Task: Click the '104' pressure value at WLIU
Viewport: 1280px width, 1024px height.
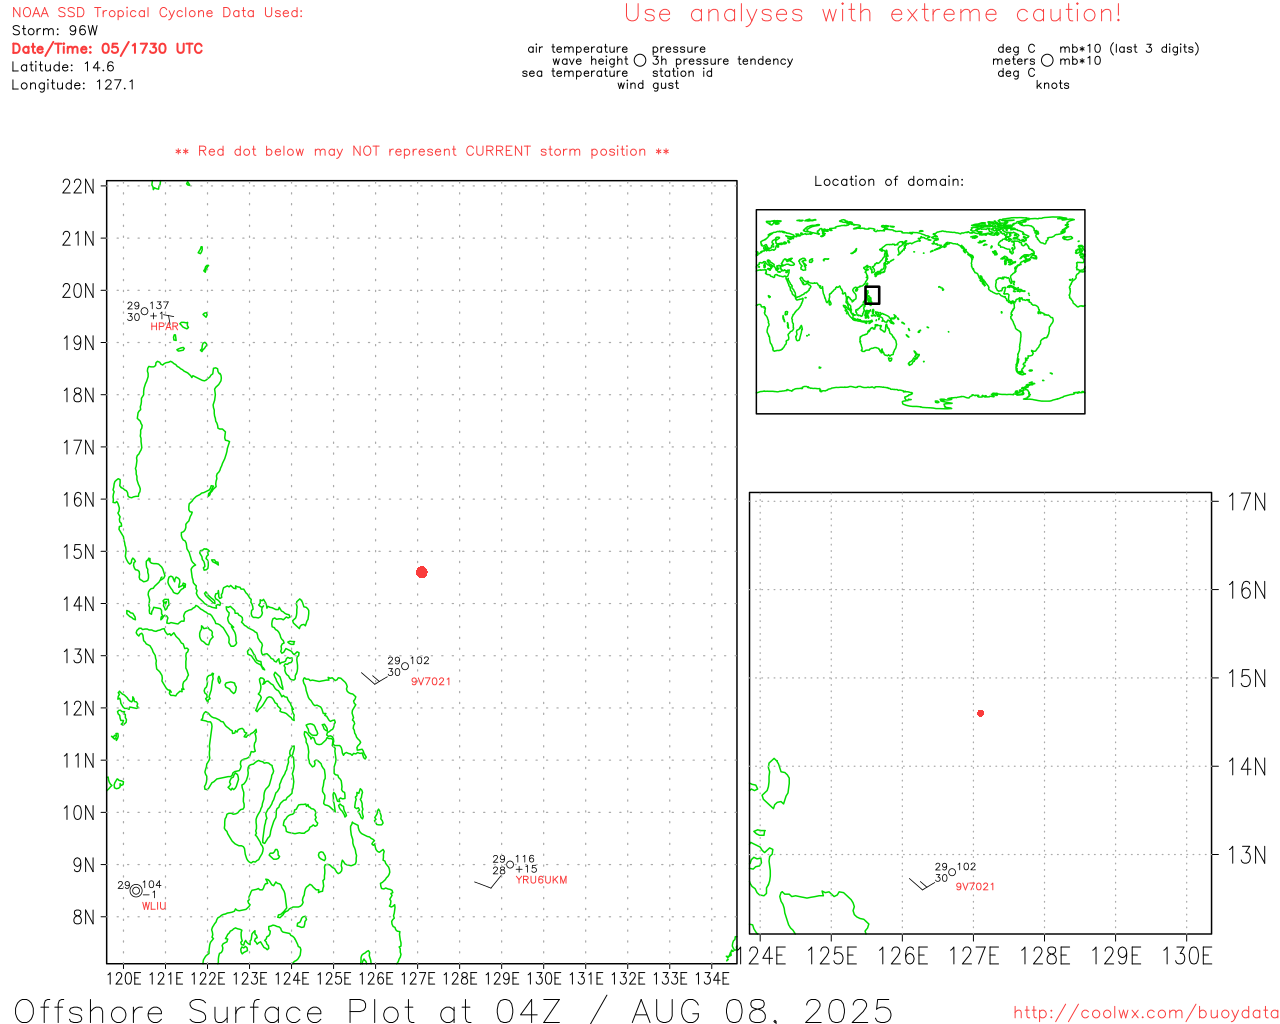Action: [152, 885]
